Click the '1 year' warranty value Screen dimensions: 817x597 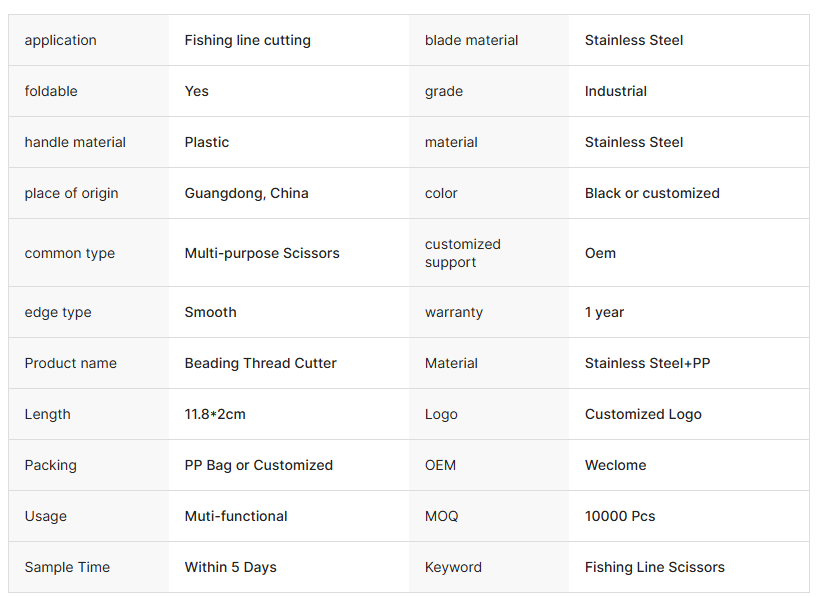[604, 312]
